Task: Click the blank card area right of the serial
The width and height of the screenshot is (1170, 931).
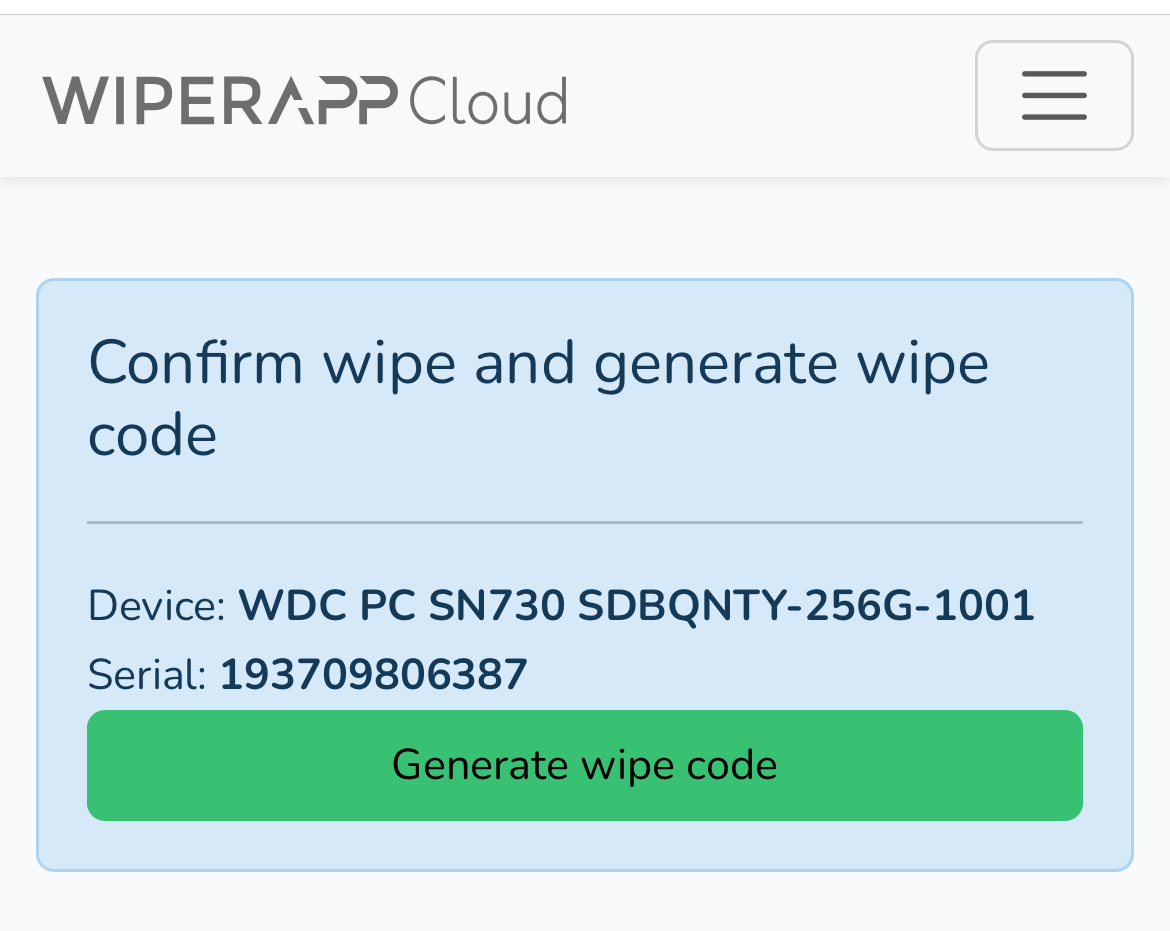Action: click(800, 675)
